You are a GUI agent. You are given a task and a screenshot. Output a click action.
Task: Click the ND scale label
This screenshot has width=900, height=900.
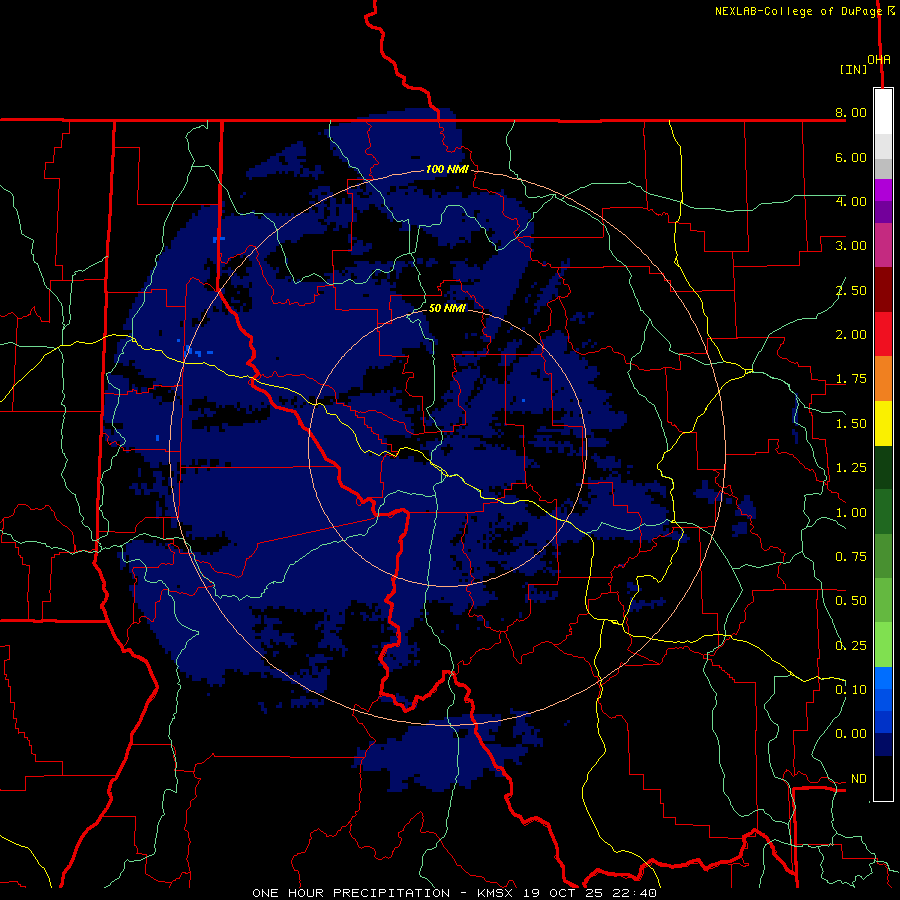click(859, 779)
